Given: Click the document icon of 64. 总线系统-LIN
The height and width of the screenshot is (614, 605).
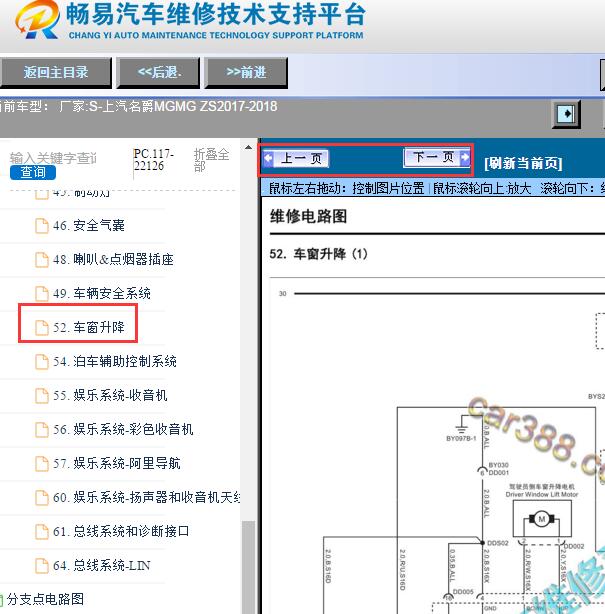Looking at the screenshot, I should click(x=42, y=566).
